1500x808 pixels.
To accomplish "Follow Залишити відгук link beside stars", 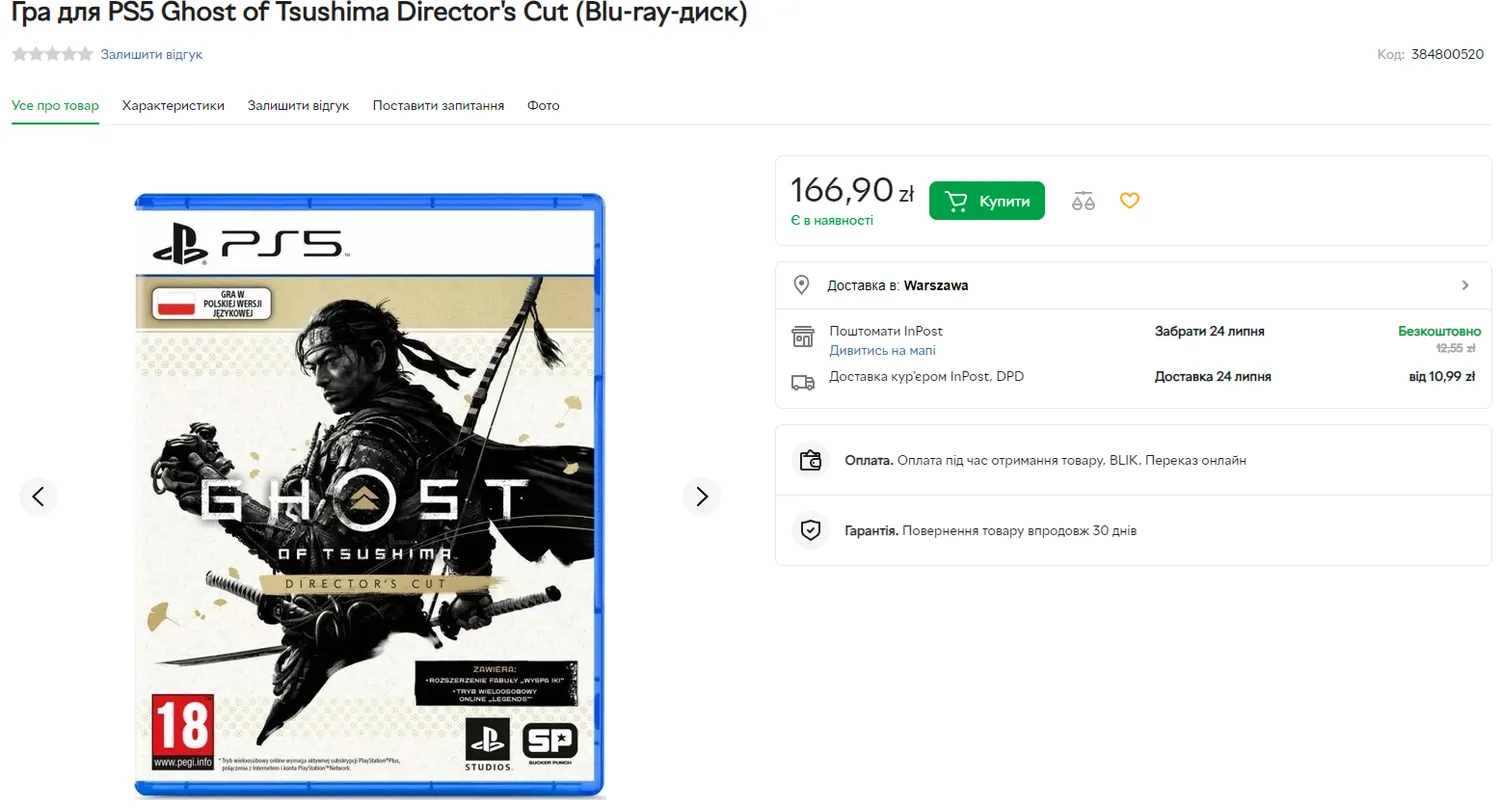I will pos(151,54).
